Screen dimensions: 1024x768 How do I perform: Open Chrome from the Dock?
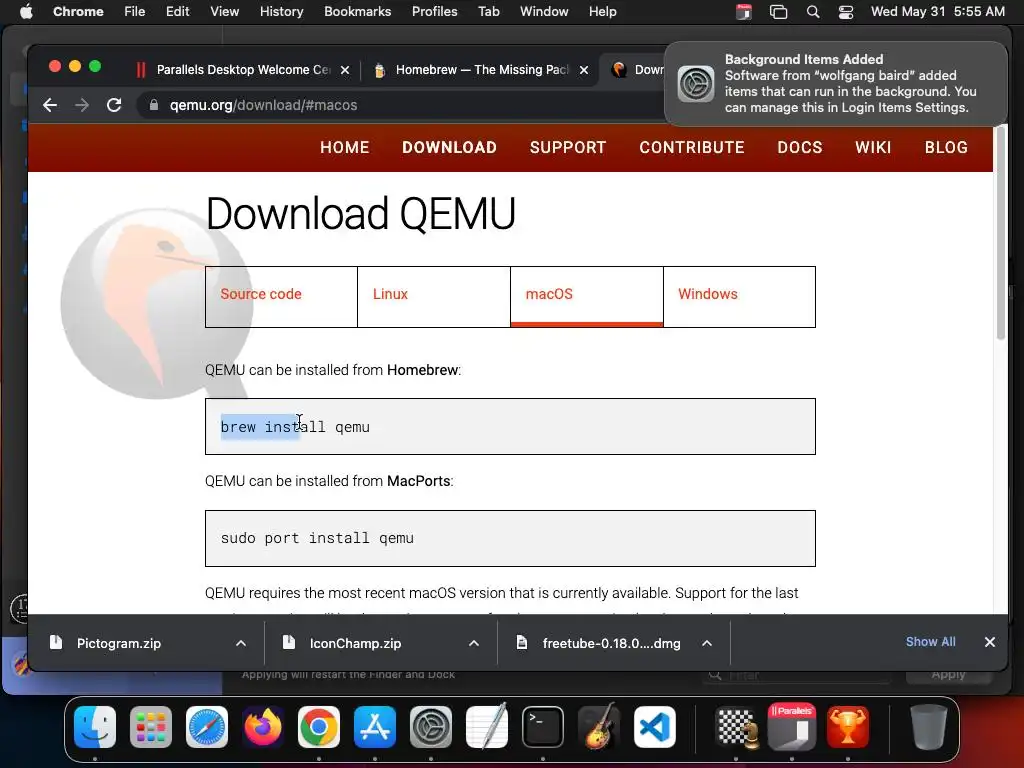pyautogui.click(x=319, y=727)
